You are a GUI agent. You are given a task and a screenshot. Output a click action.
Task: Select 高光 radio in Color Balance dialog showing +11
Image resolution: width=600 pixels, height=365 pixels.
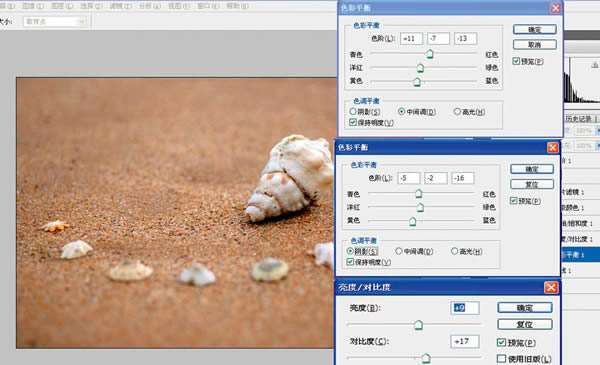pos(457,111)
